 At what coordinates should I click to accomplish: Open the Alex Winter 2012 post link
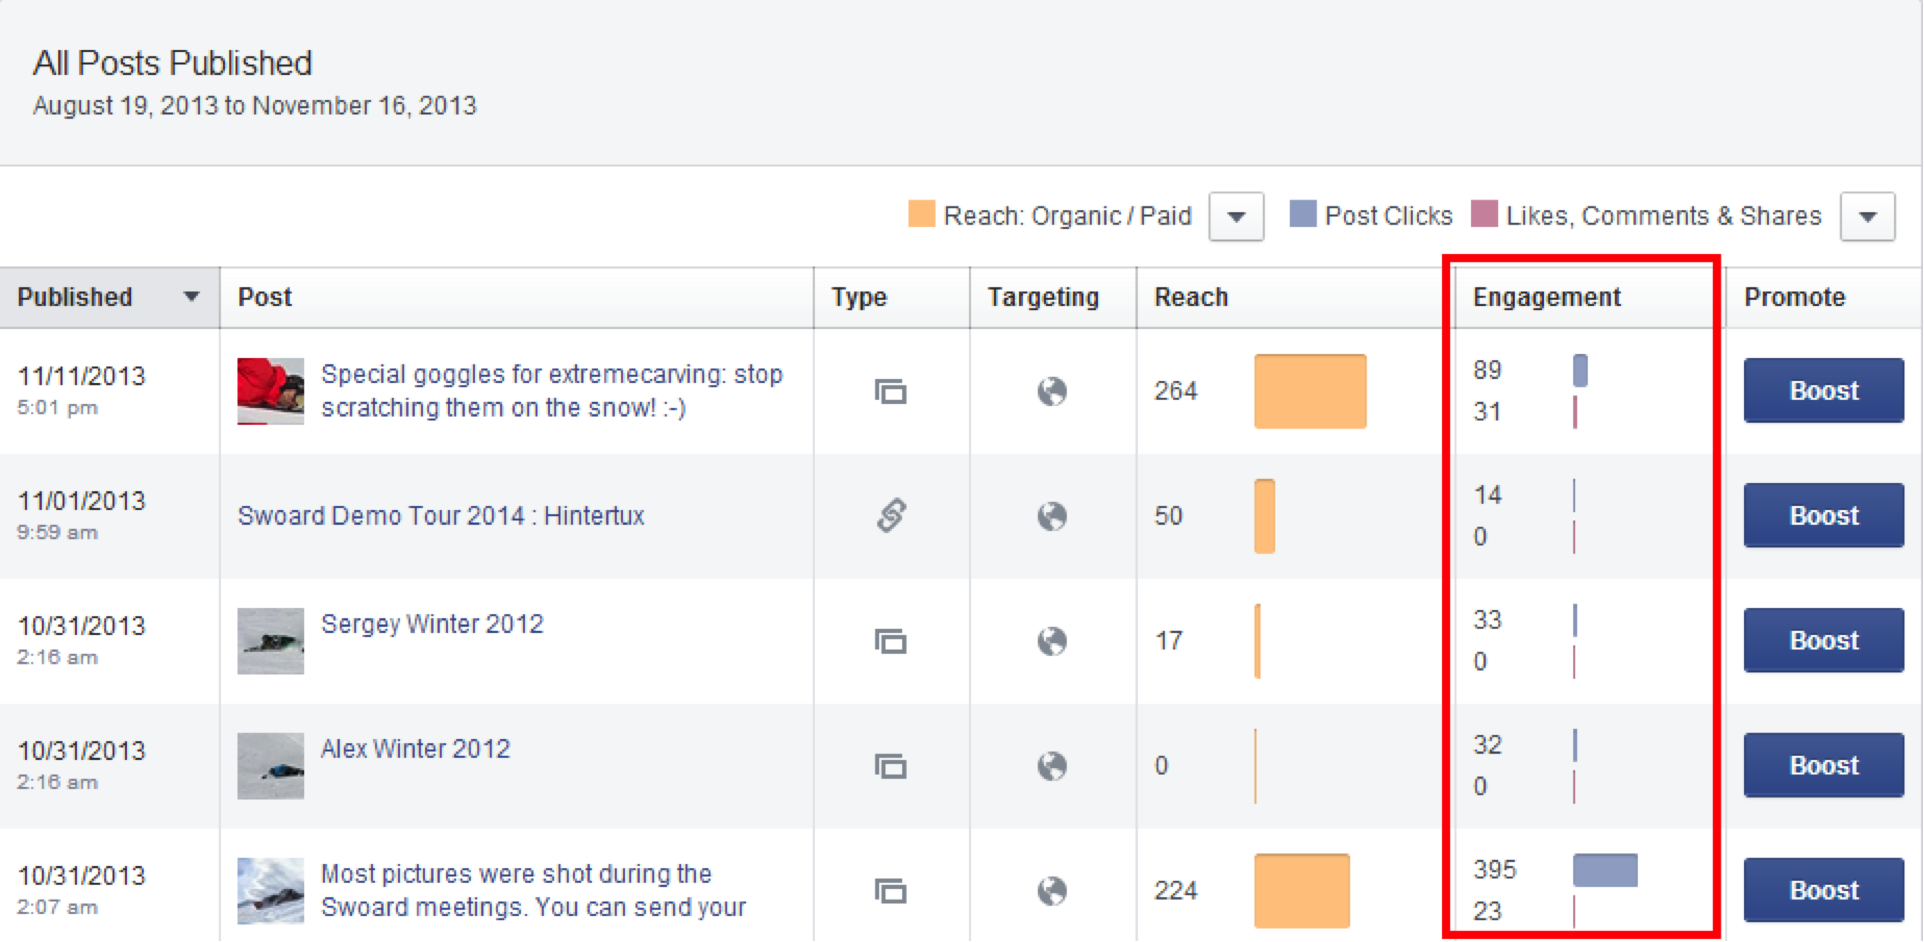(415, 749)
